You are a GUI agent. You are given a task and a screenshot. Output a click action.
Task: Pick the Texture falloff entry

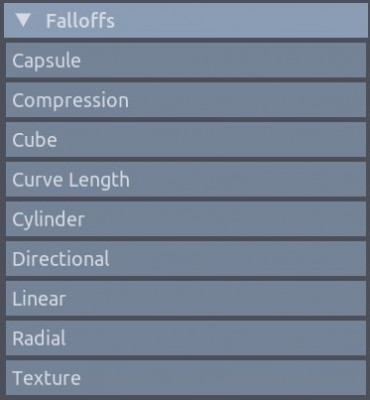(186, 378)
